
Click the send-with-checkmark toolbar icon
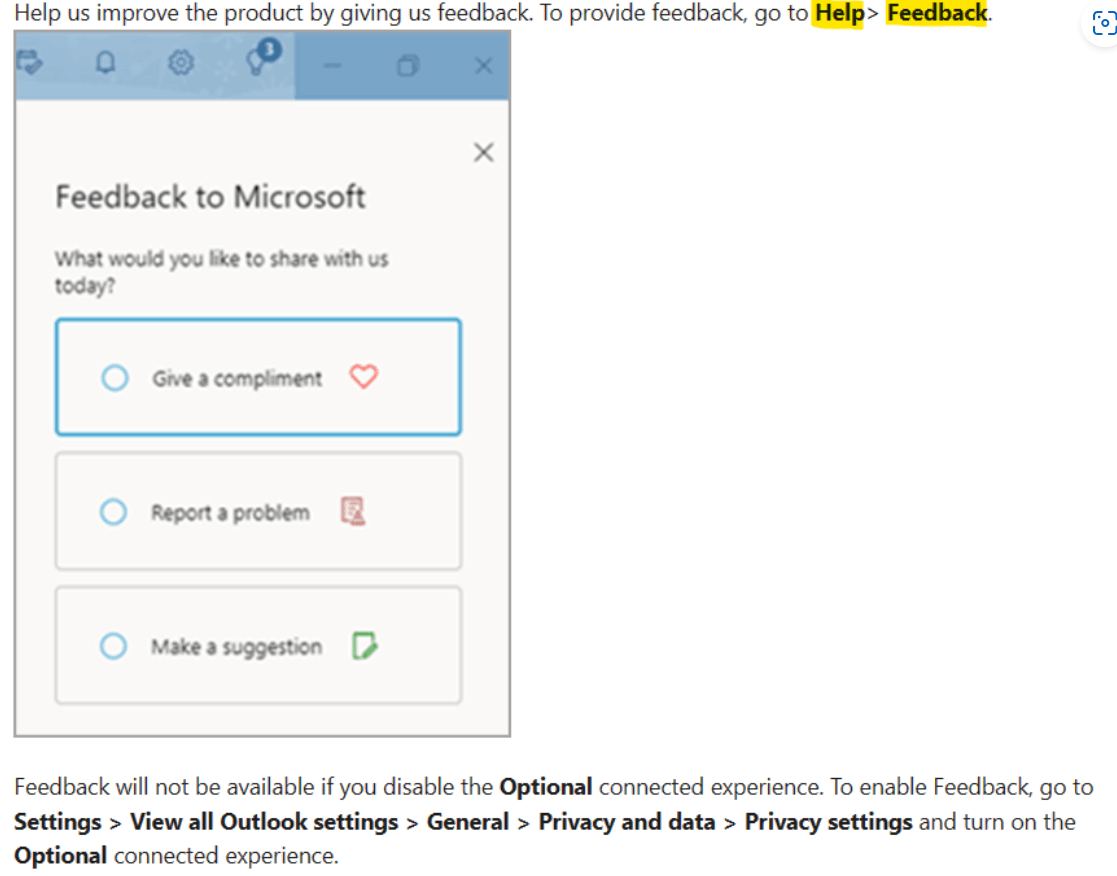[x=30, y=62]
